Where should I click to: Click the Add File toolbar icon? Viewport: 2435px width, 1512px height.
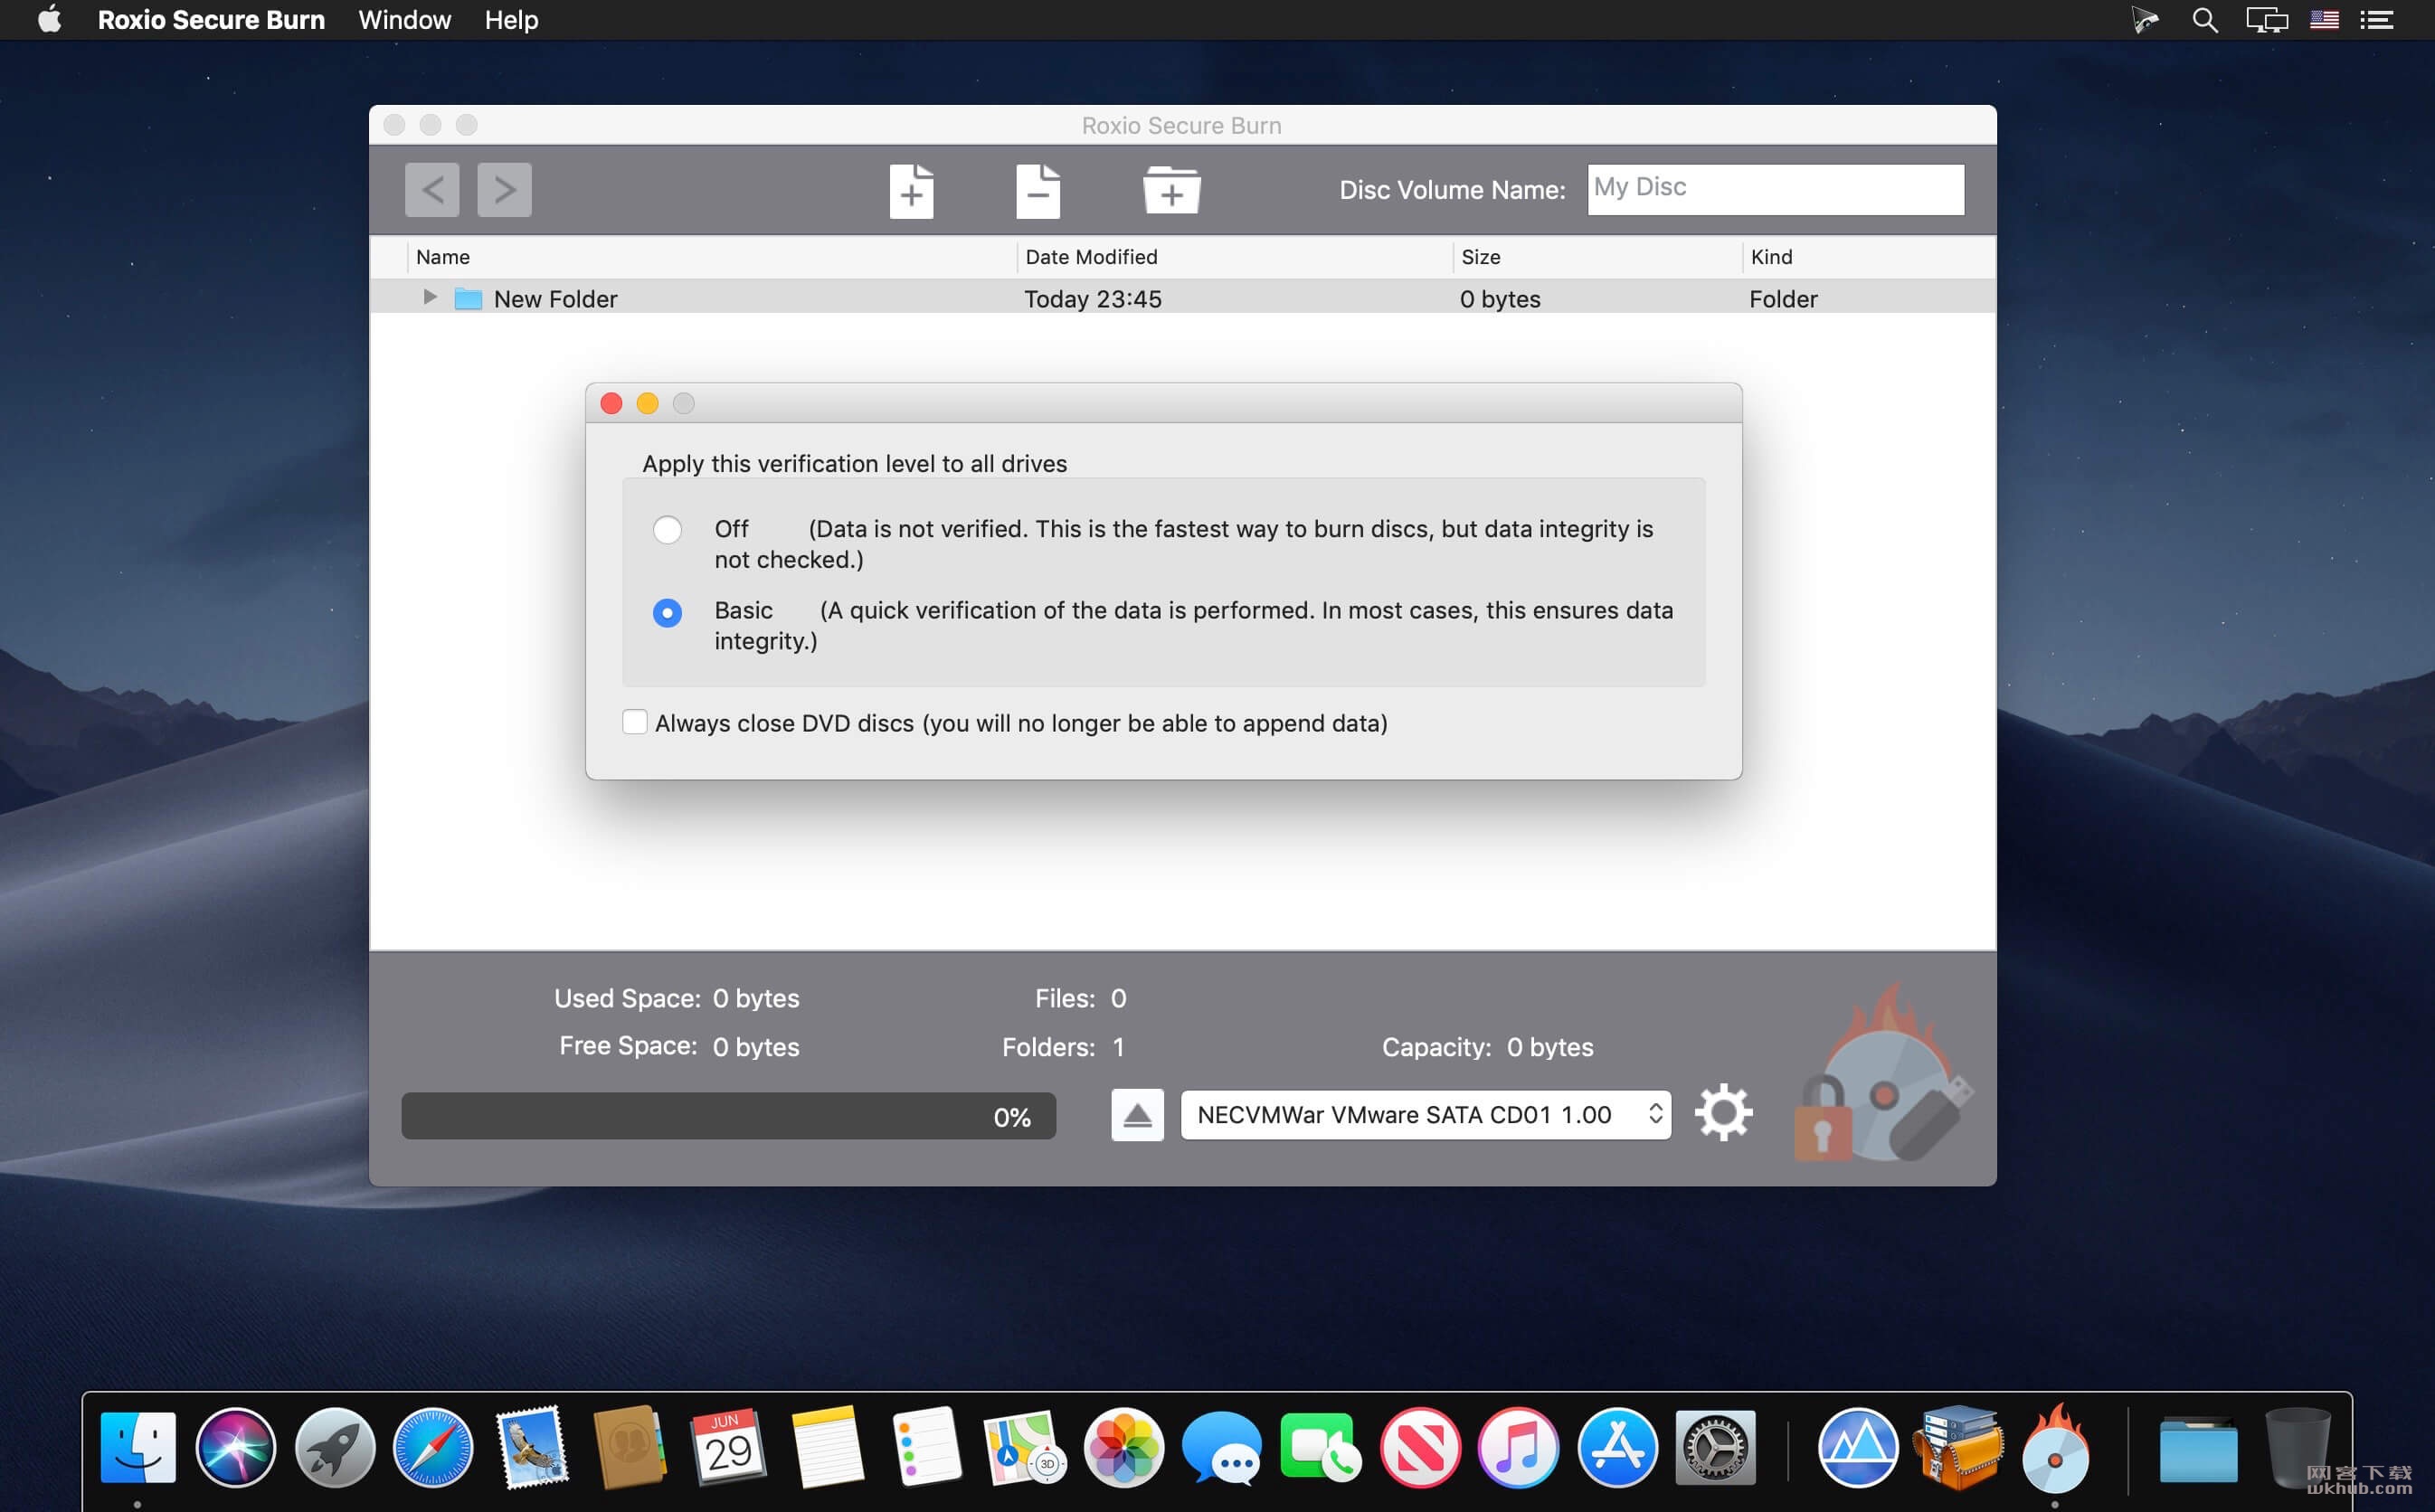point(911,190)
